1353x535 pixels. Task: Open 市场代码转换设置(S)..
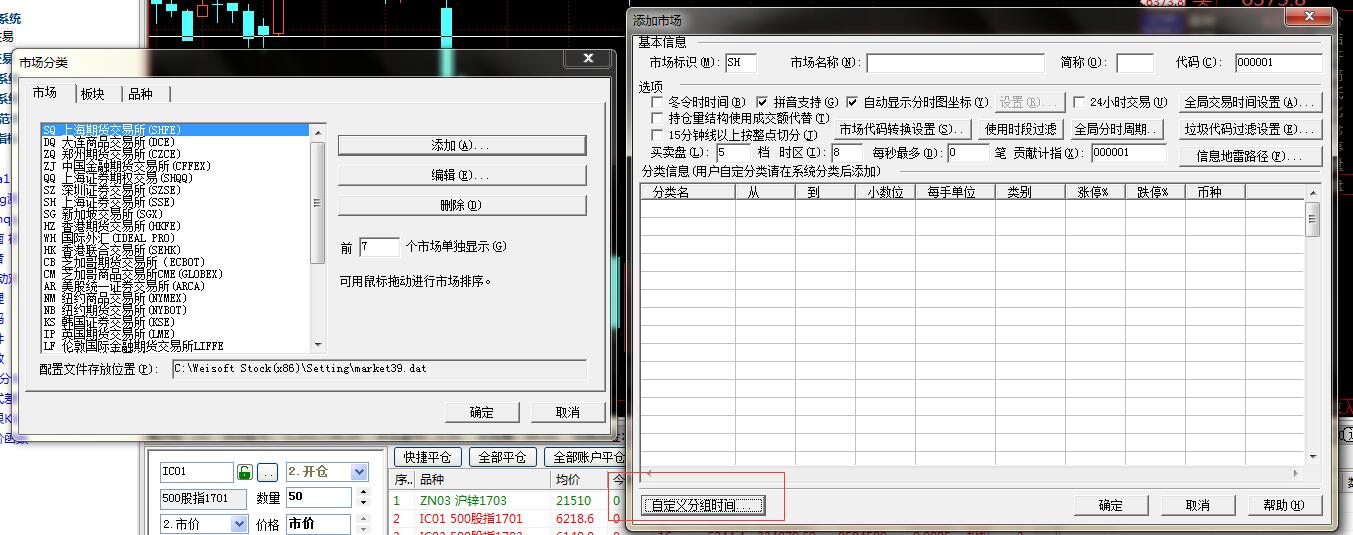point(904,129)
